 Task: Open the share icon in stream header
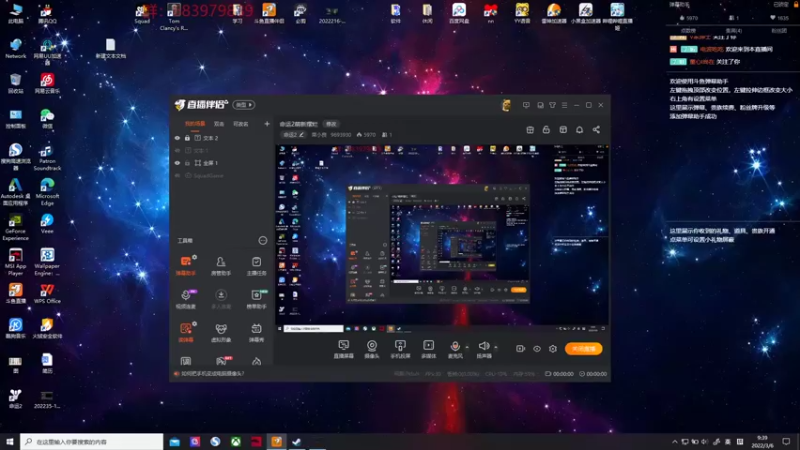click(596, 130)
